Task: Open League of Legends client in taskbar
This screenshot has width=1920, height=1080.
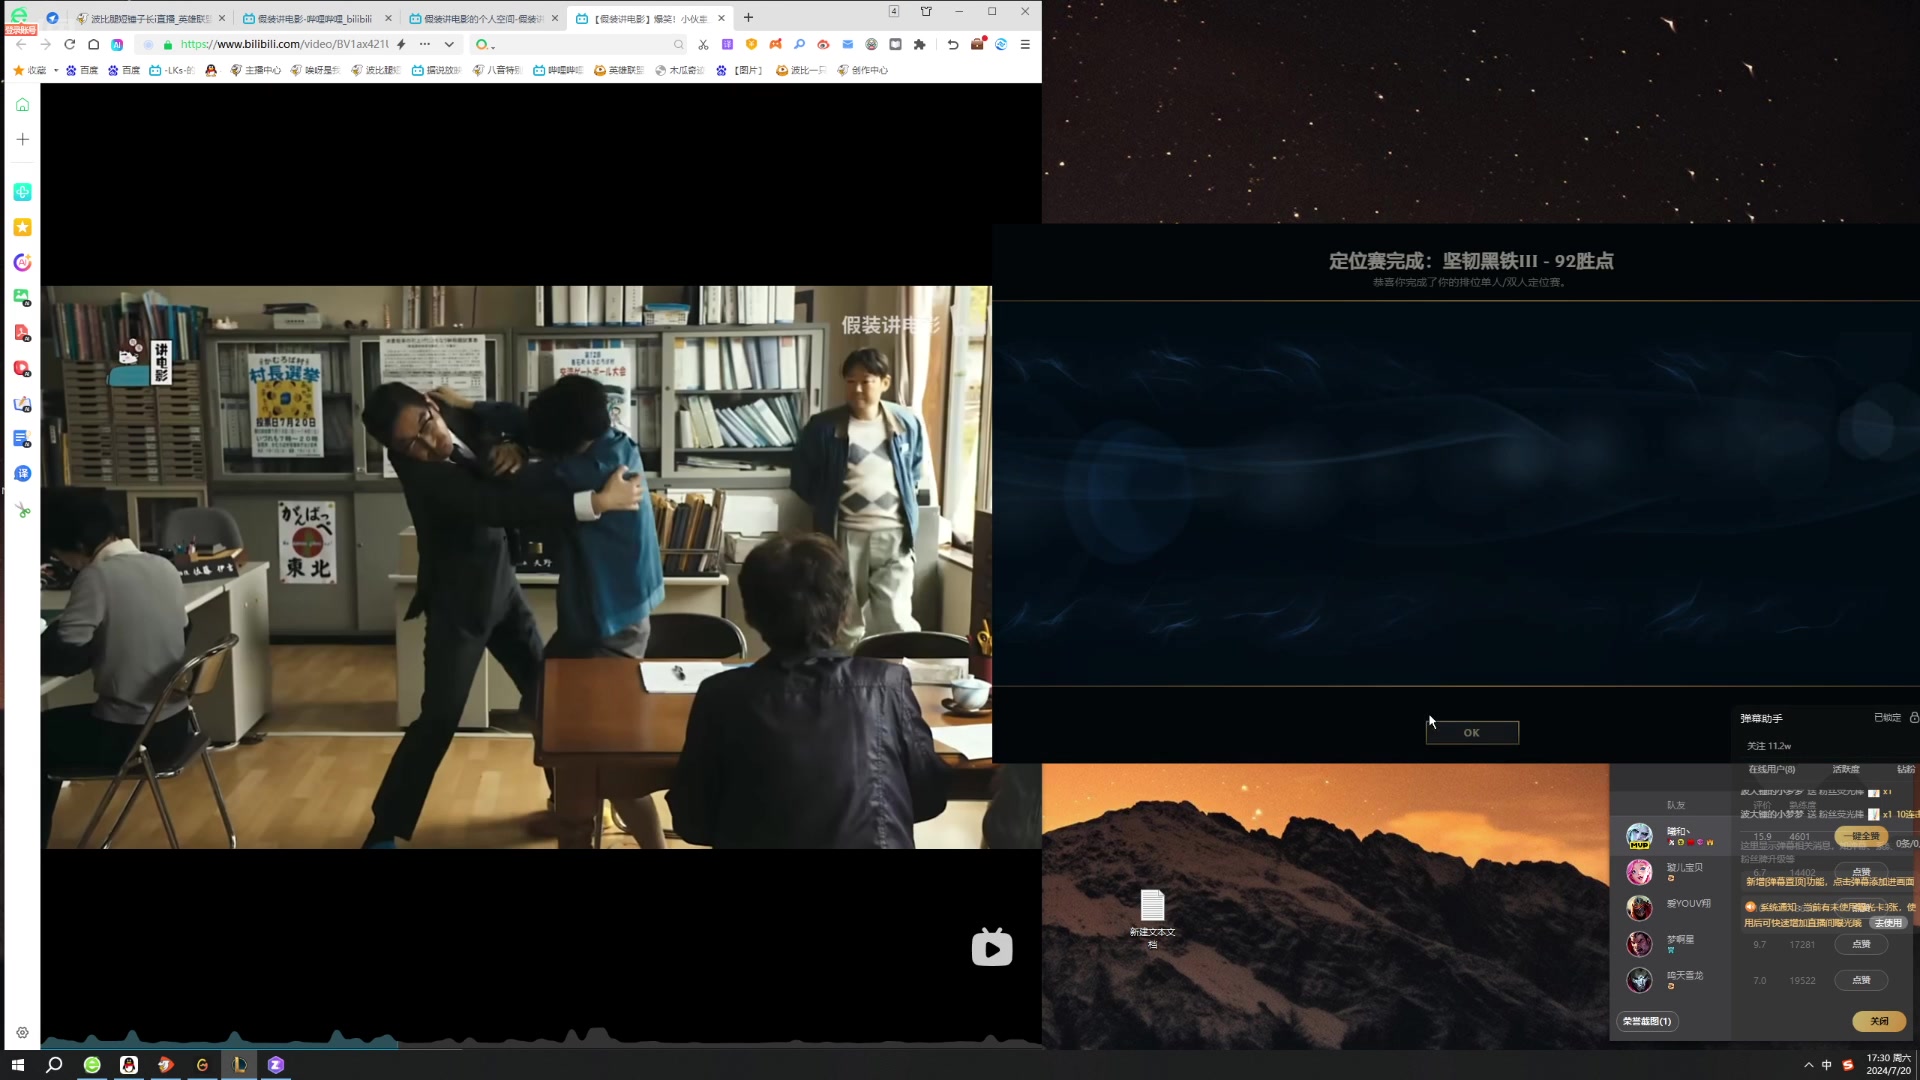Action: (239, 1065)
